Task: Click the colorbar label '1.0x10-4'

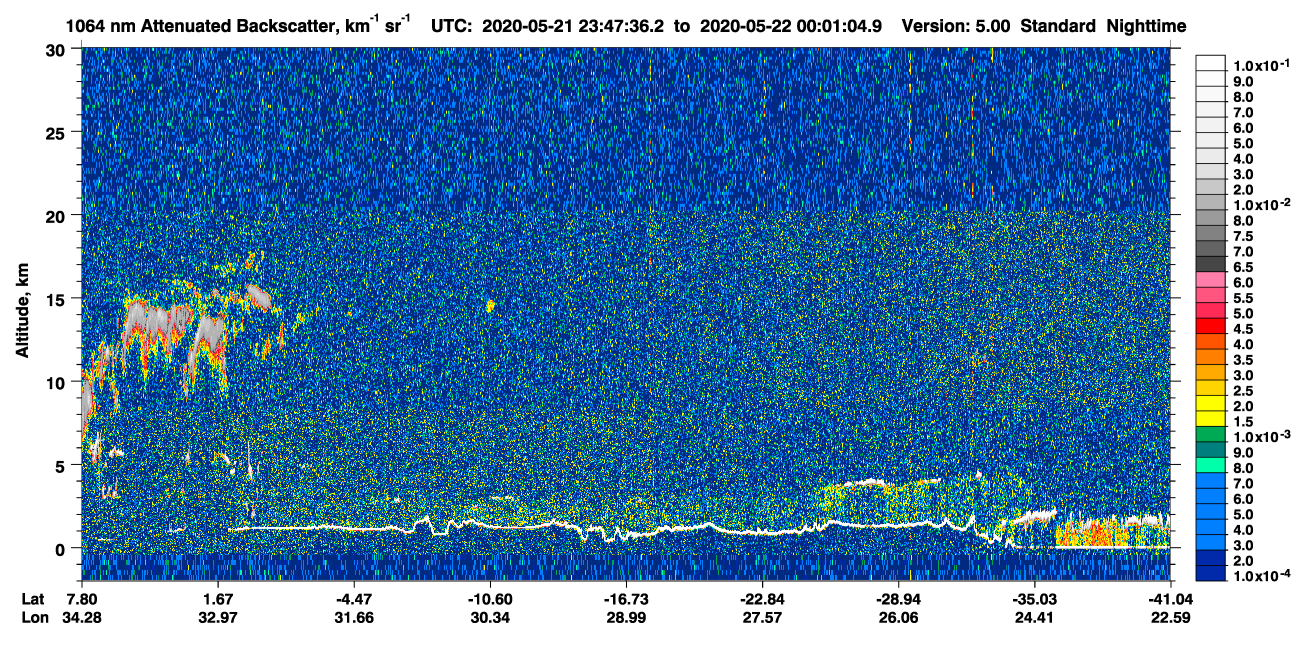Action: [x=1262, y=576]
